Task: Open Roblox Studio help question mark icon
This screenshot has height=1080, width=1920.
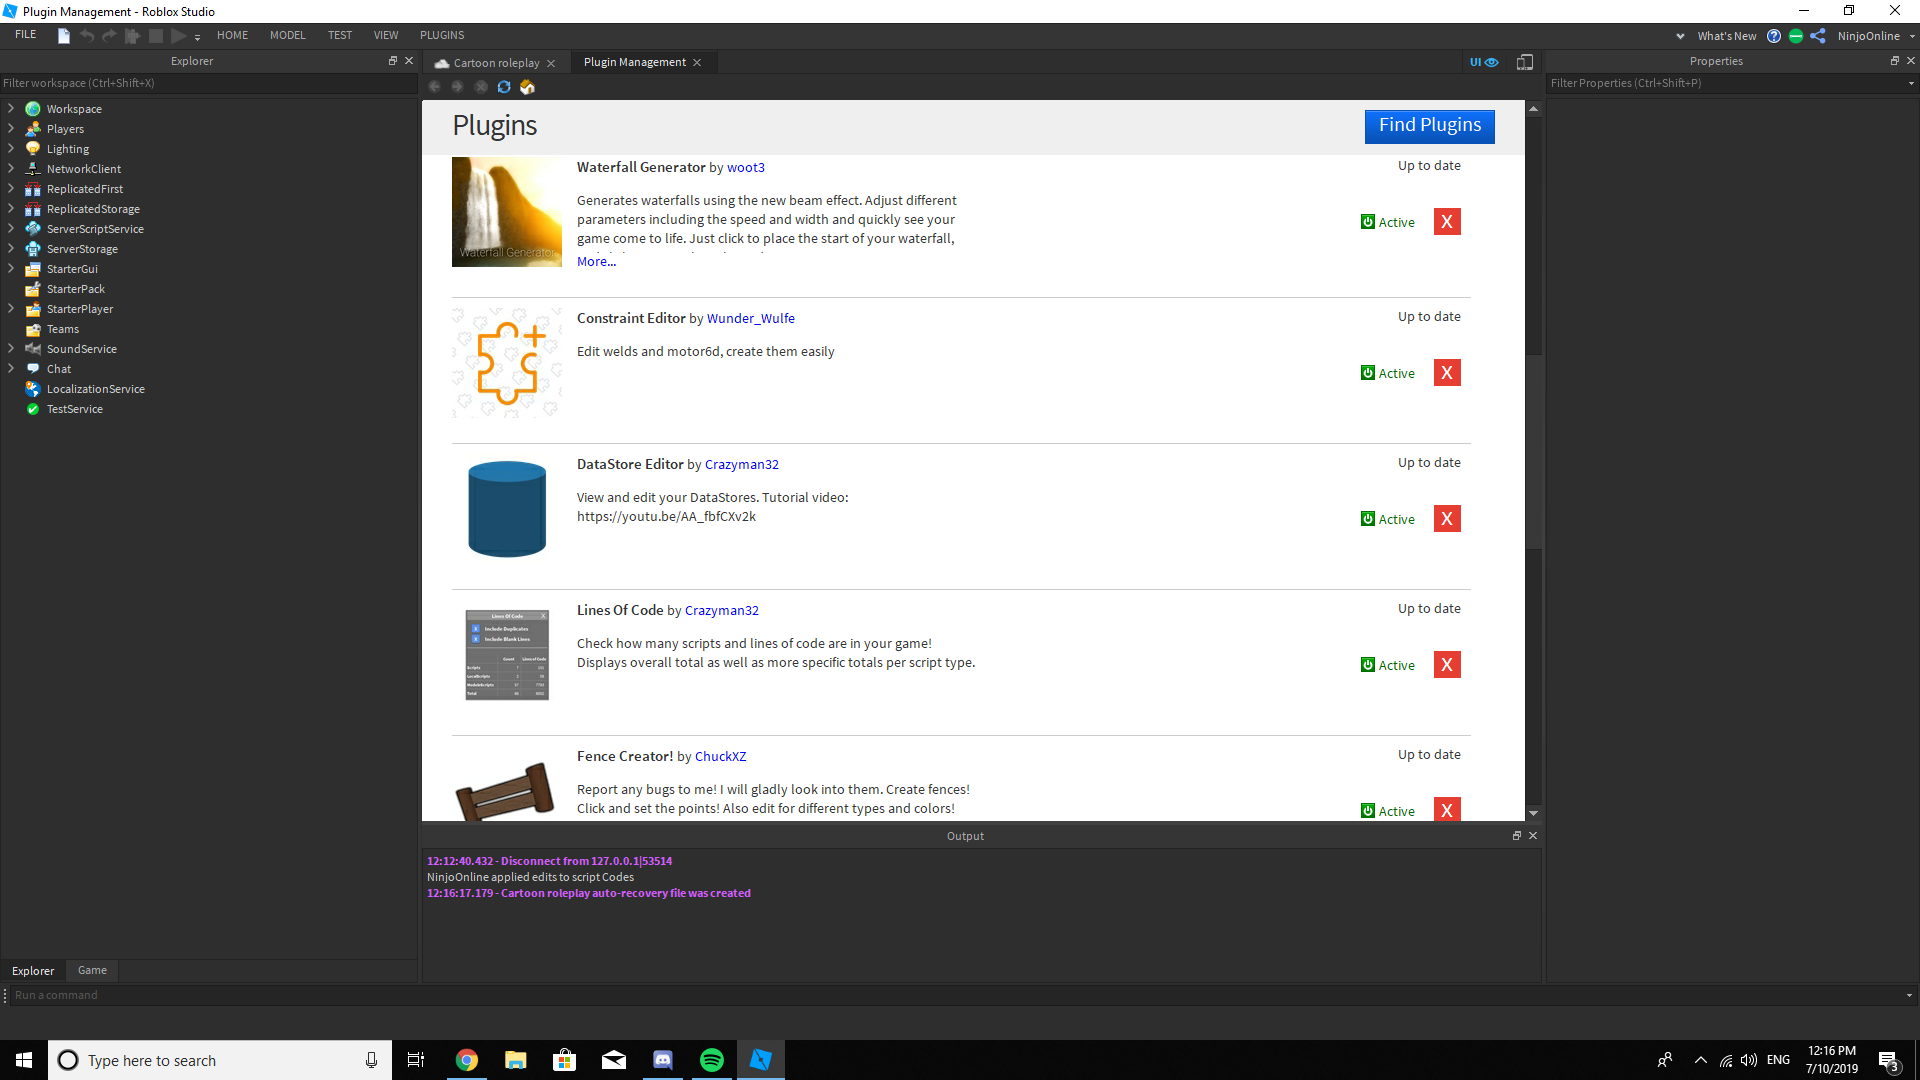Action: tap(1774, 36)
